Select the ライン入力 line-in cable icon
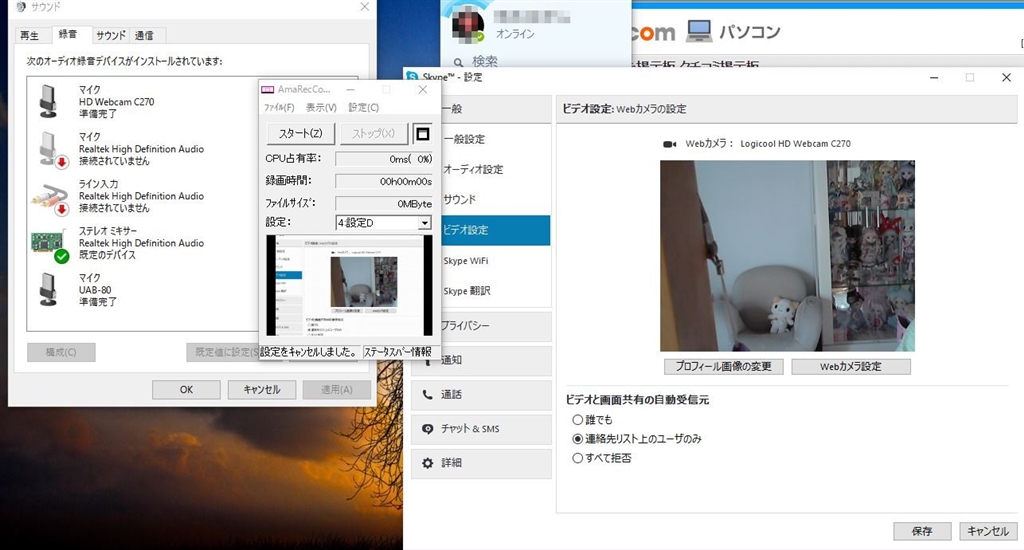 pyautogui.click(x=50, y=199)
